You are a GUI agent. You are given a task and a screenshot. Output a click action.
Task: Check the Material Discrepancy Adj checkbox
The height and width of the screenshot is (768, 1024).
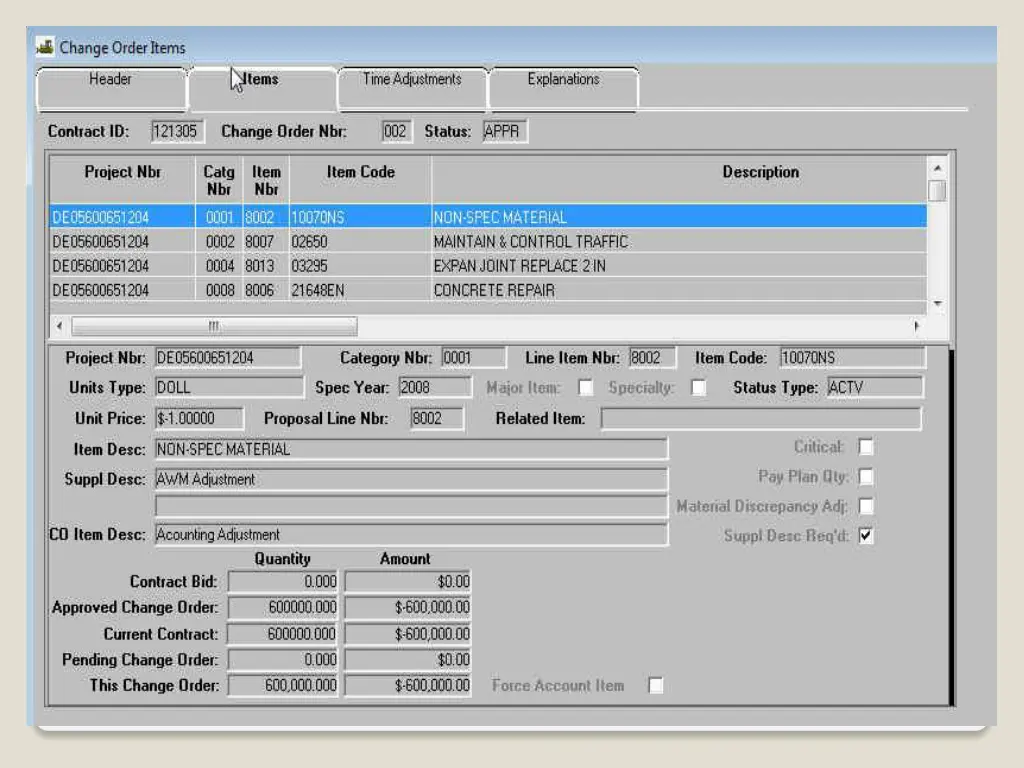[866, 506]
